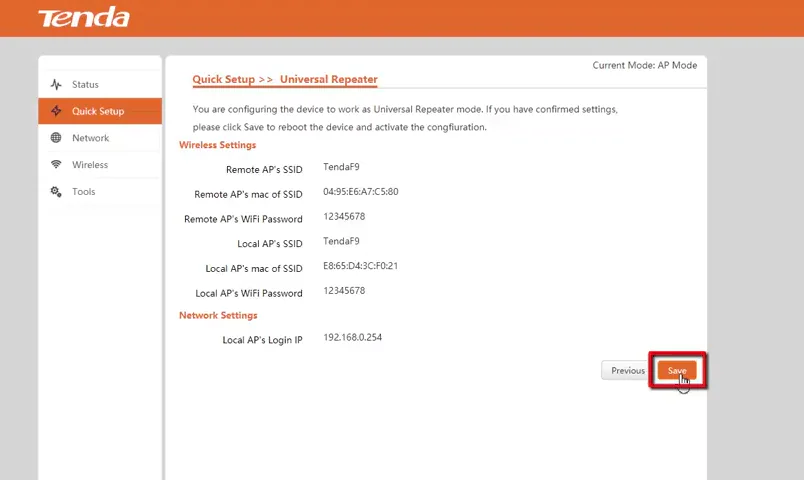Click the Wireless wifi signal icon
Image resolution: width=804 pixels, height=480 pixels.
point(56,164)
